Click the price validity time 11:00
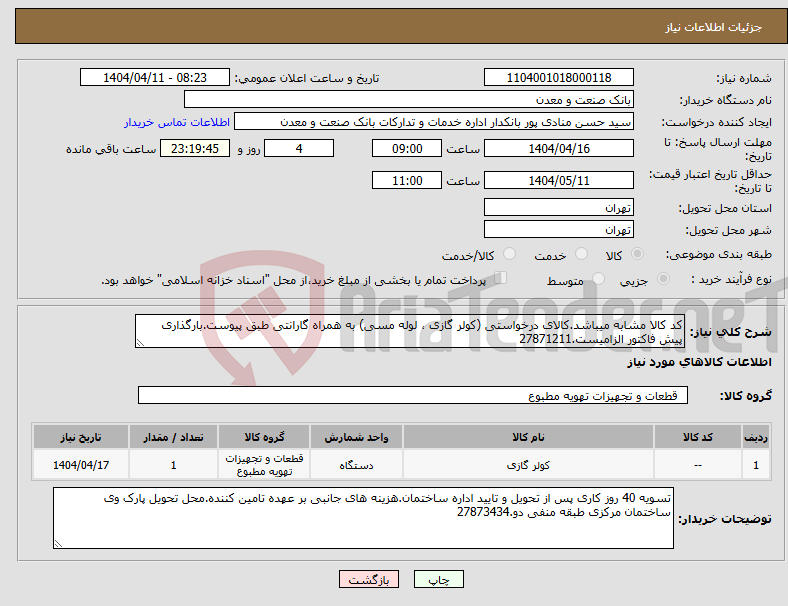This screenshot has width=788, height=606. coord(407,180)
